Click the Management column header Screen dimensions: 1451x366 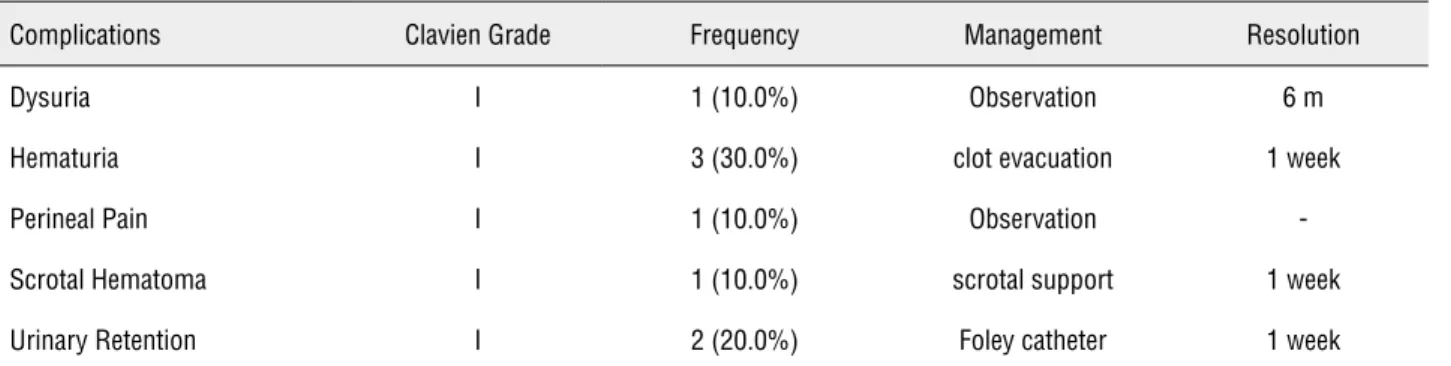click(x=1033, y=37)
